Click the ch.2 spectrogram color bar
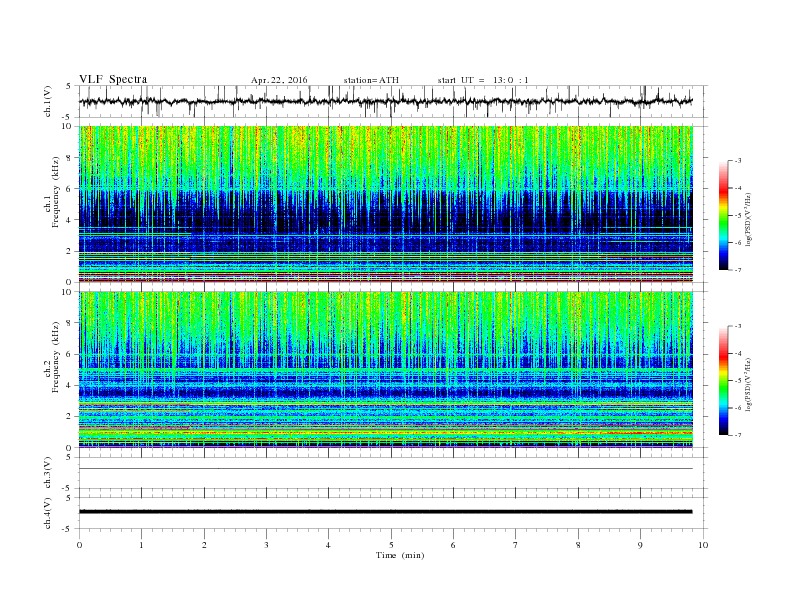 723,381
